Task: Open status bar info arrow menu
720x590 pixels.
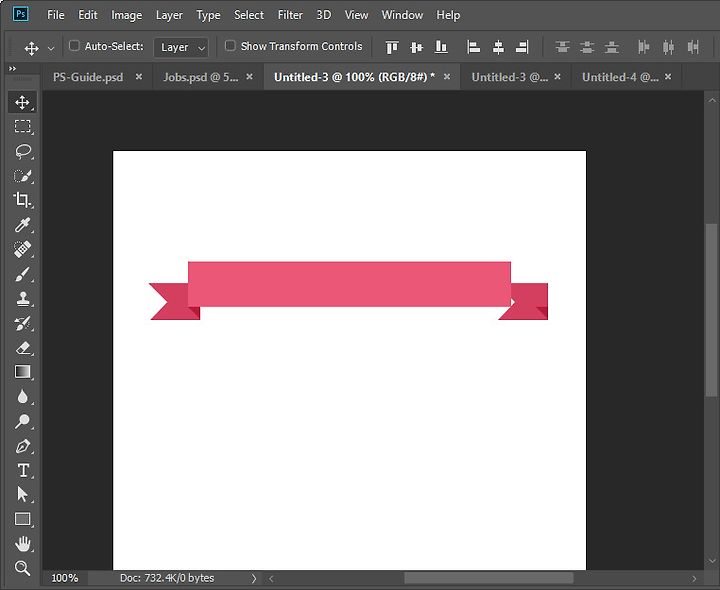Action: click(x=253, y=578)
